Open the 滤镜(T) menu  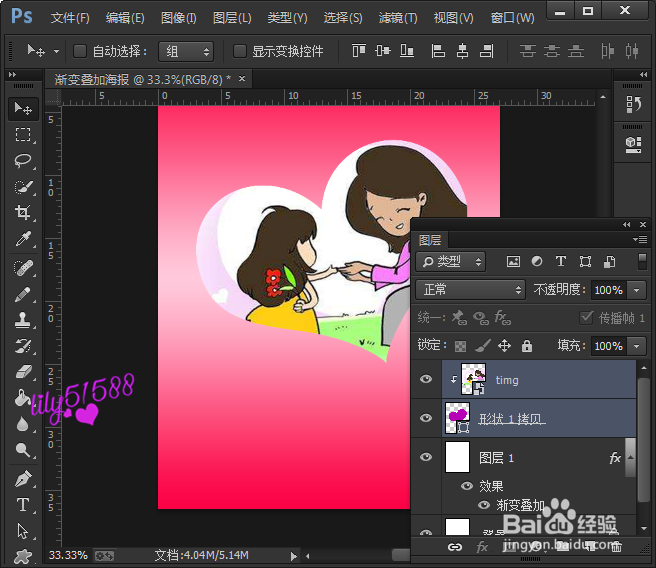coord(398,18)
